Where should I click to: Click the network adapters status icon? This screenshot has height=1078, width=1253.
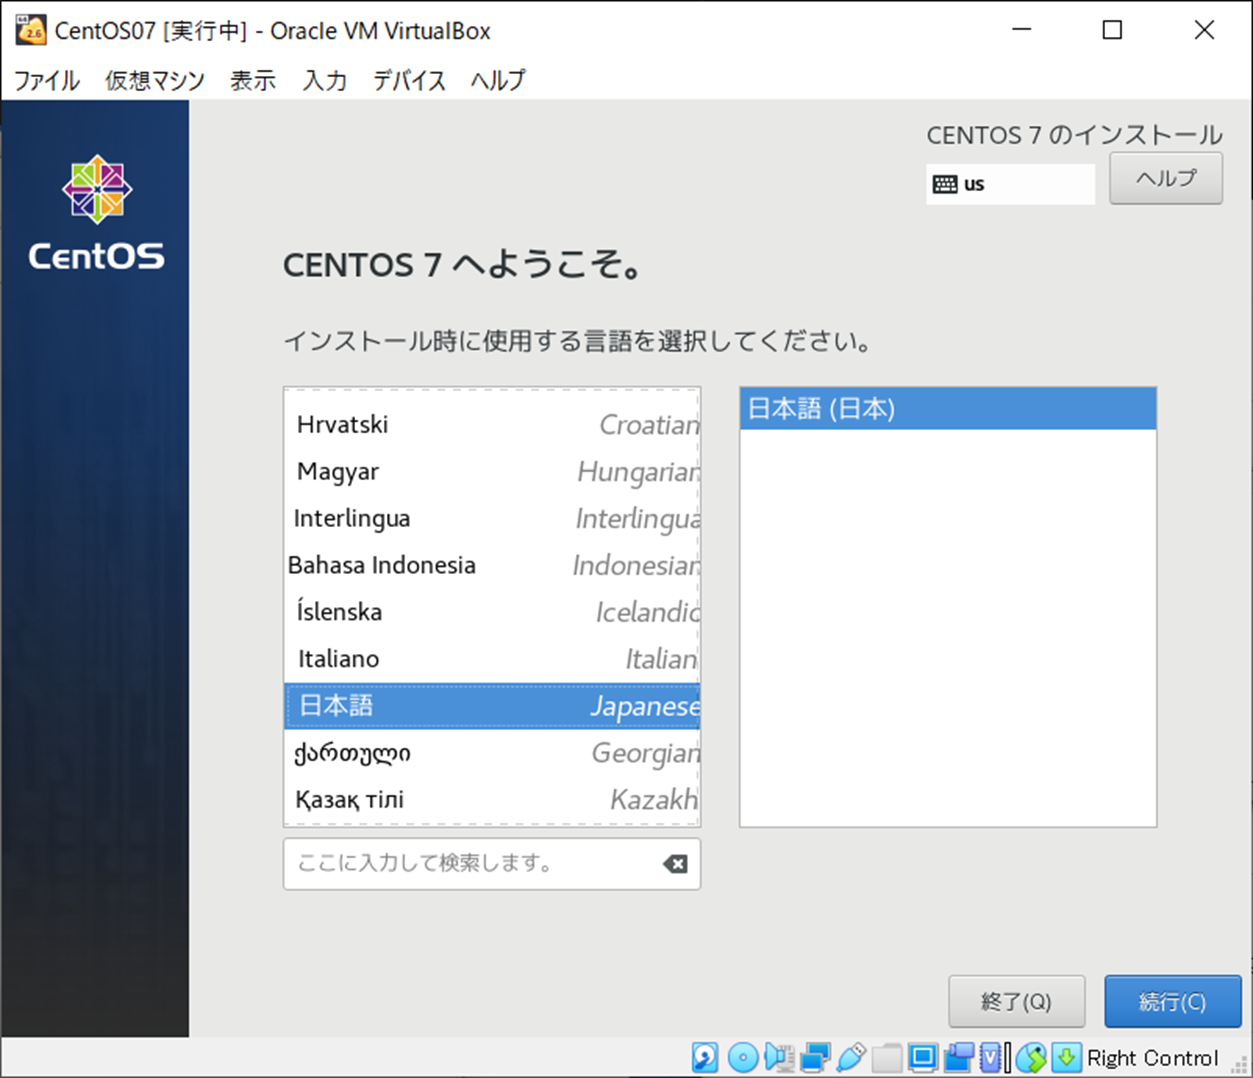tap(814, 1057)
